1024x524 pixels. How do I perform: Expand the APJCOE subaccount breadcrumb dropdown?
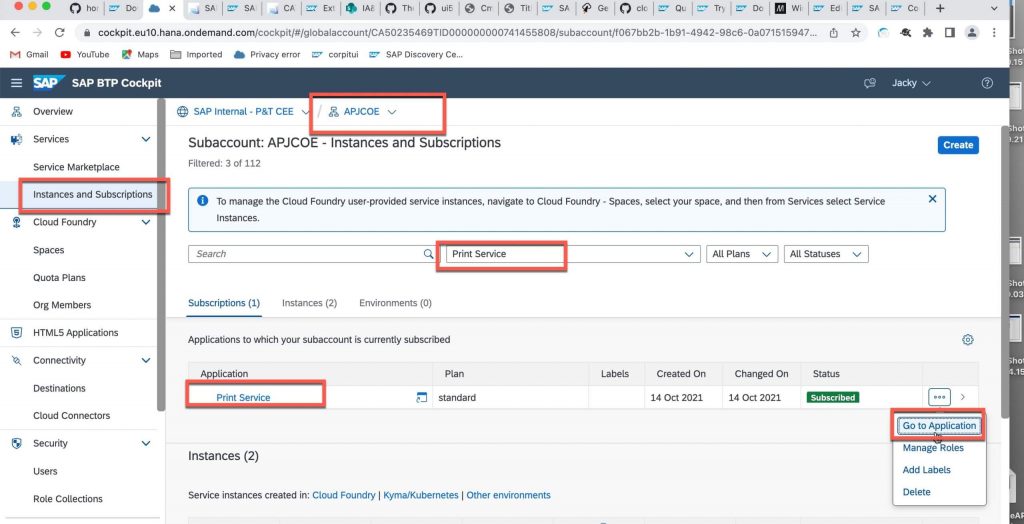pos(392,112)
